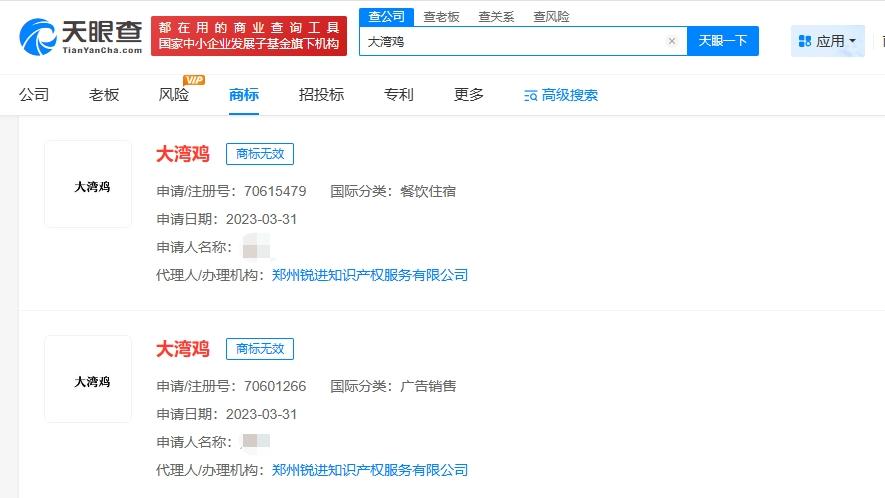This screenshot has height=498, width=885.
Task: Open the 专利 results tab
Action: 398,94
